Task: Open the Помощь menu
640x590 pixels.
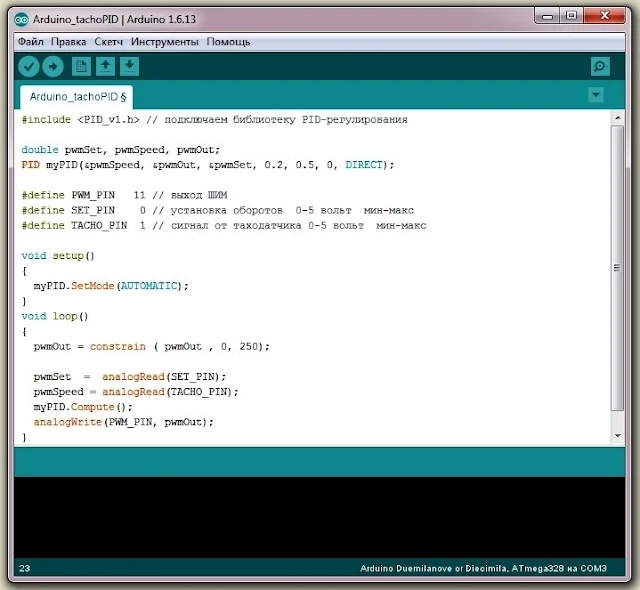Action: [228, 42]
